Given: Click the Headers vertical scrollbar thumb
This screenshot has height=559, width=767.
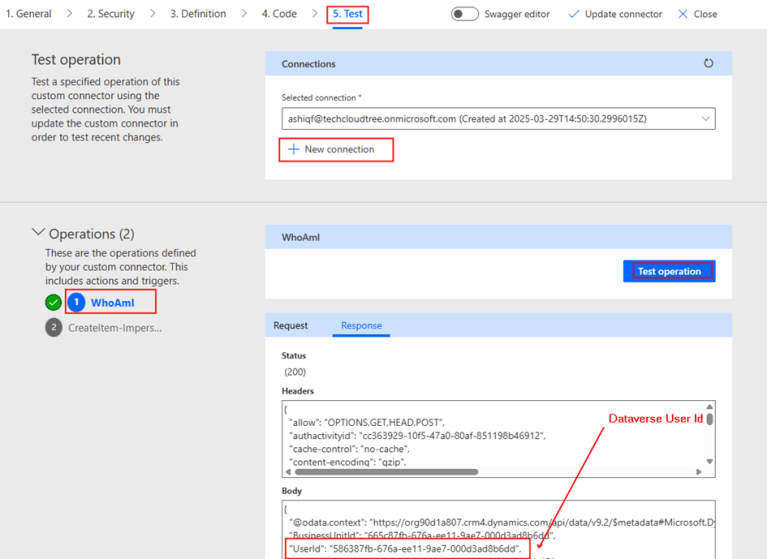Looking at the screenshot, I should coord(709,419).
